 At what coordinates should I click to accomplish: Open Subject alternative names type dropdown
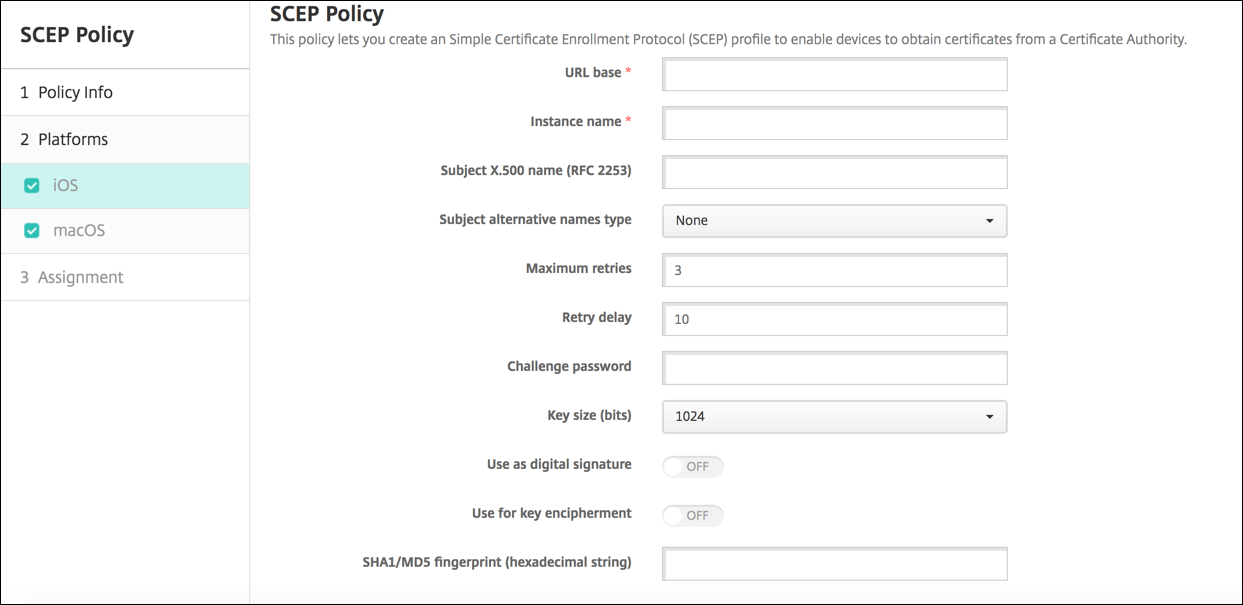pos(833,221)
